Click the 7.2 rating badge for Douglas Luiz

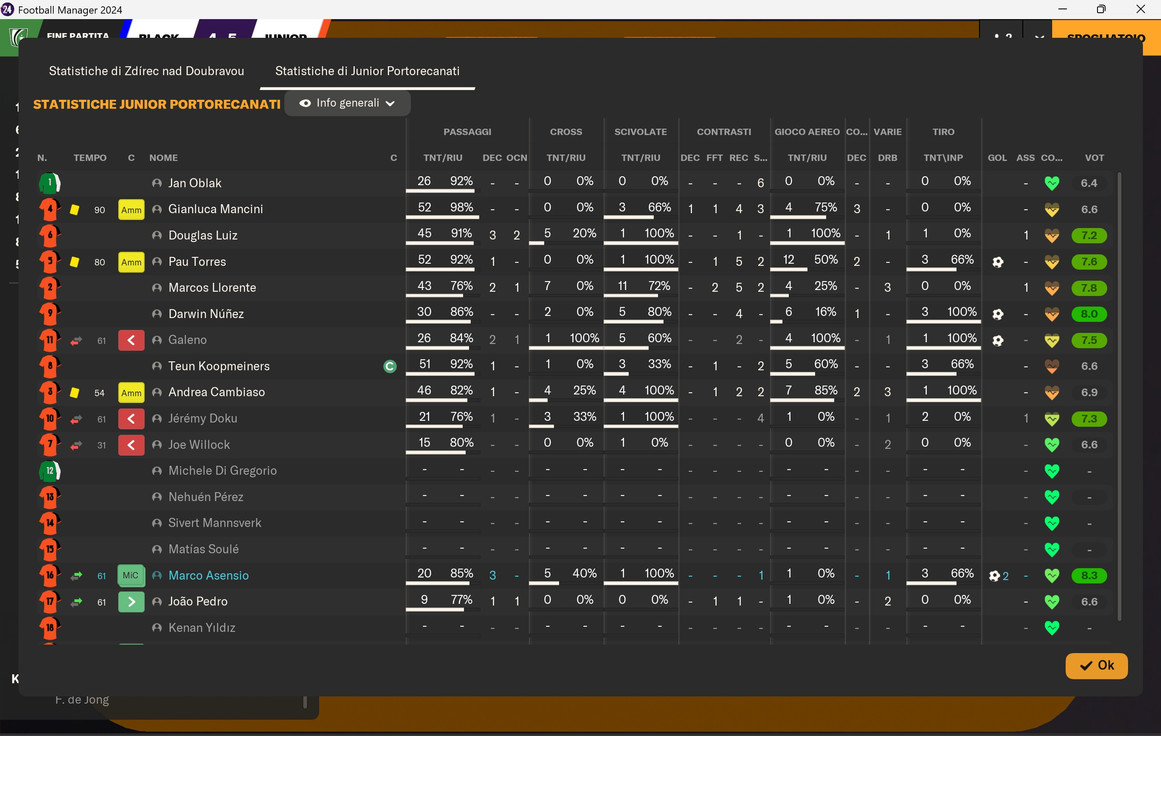pyautogui.click(x=1088, y=236)
